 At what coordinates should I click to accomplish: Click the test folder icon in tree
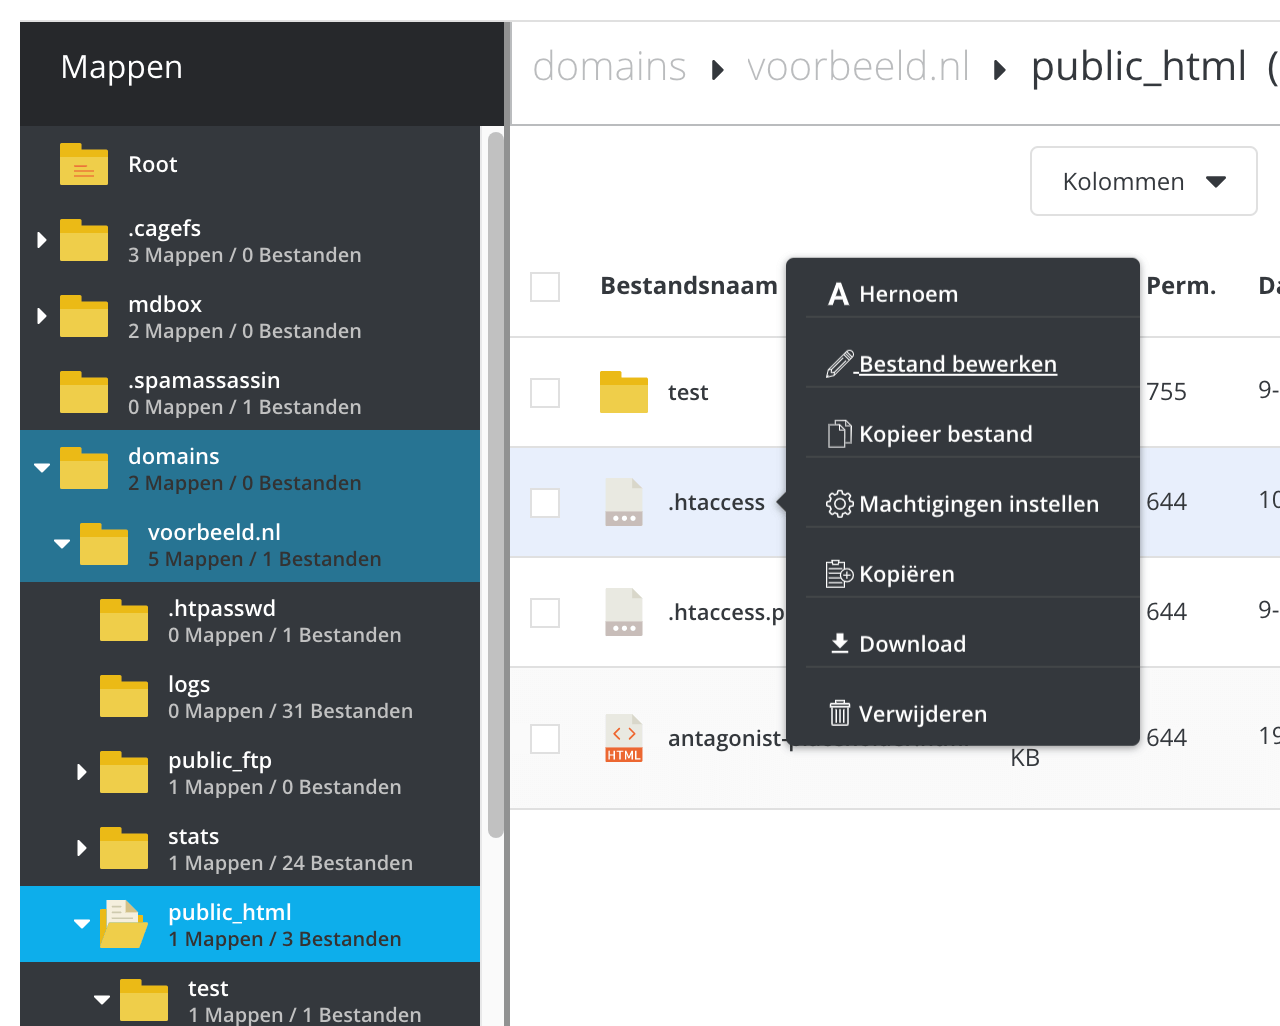[144, 1000]
